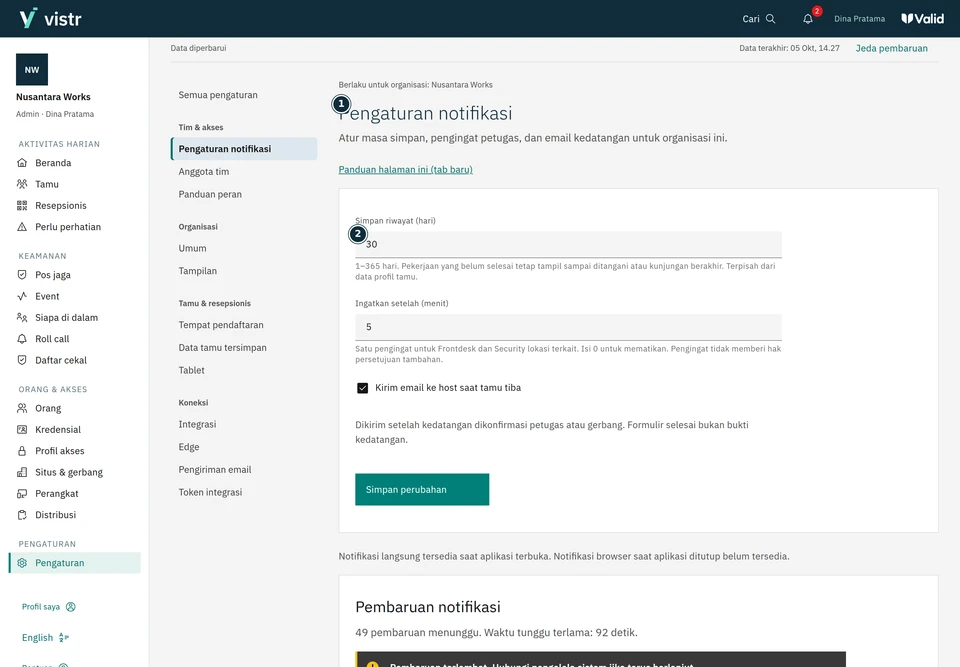Open Semua pengaturan in settings menu
This screenshot has height=667, width=960.
click(218, 95)
